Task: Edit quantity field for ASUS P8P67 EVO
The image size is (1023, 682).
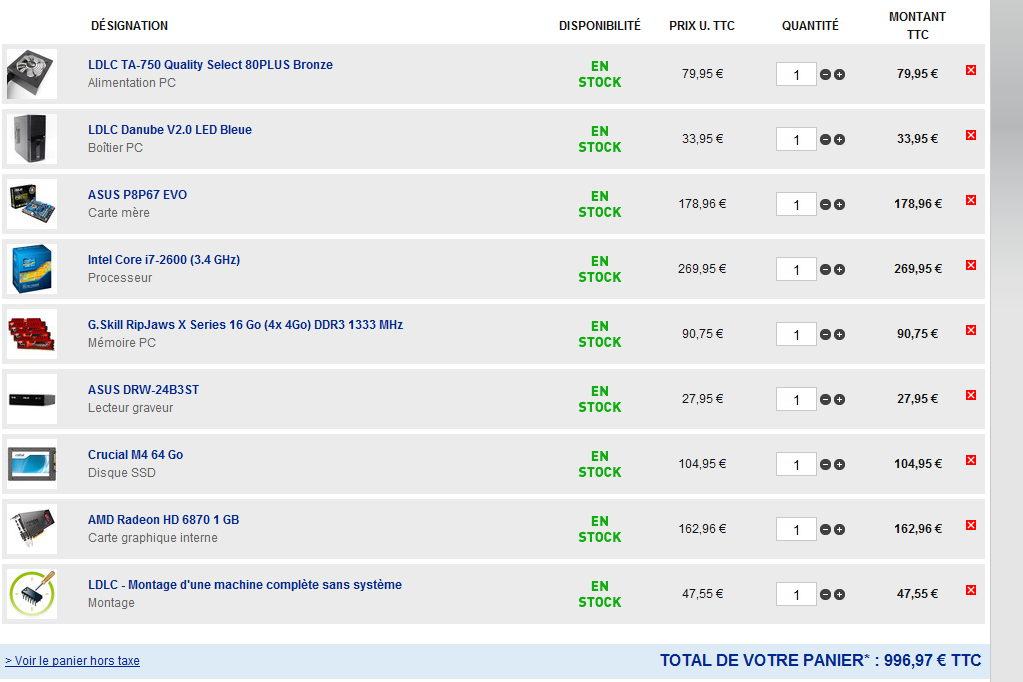Action: [x=796, y=204]
